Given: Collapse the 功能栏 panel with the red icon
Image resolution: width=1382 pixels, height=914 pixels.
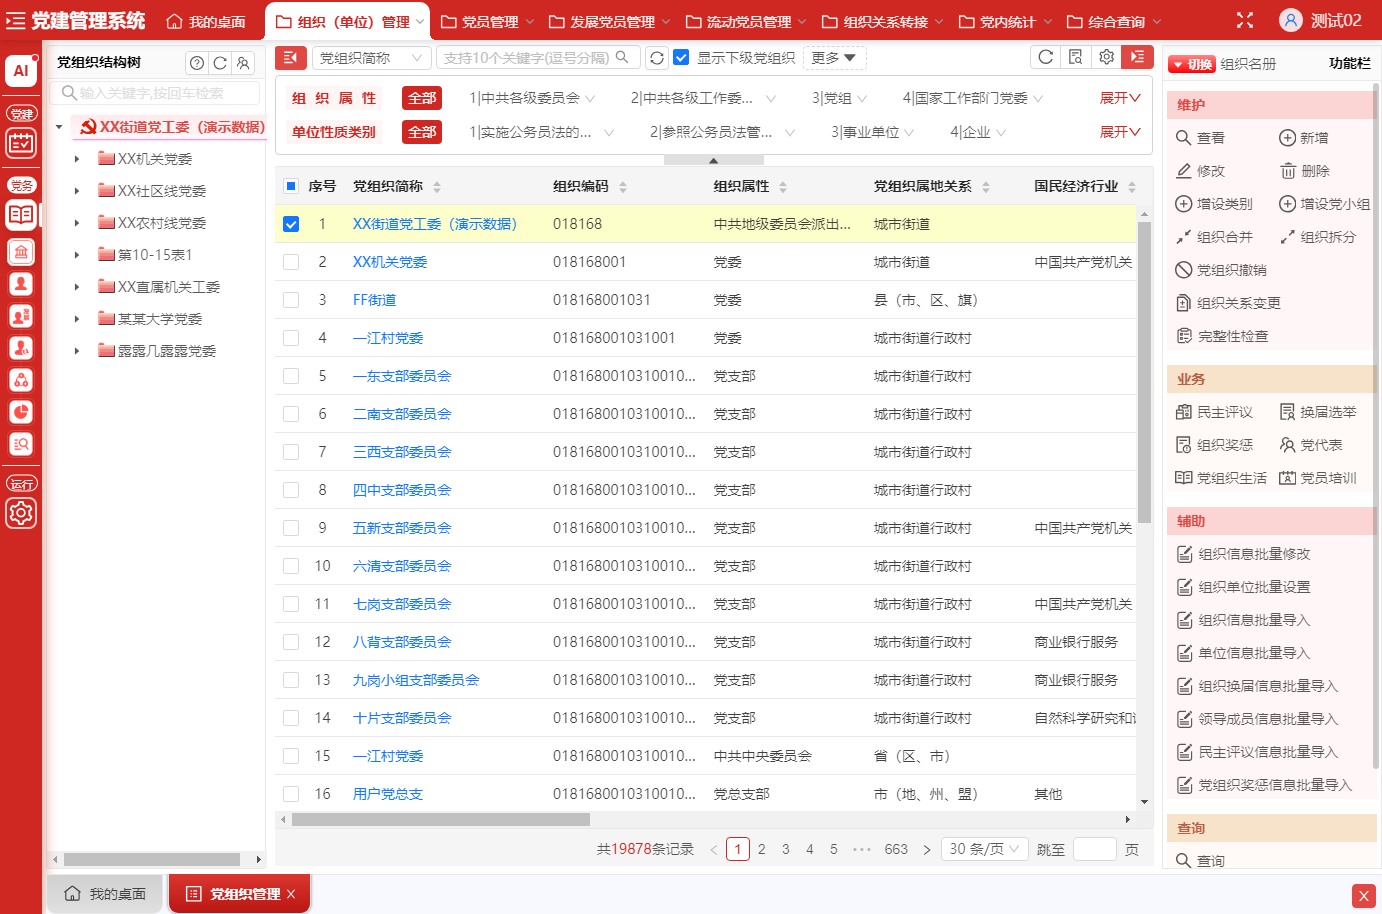Looking at the screenshot, I should [x=1137, y=57].
